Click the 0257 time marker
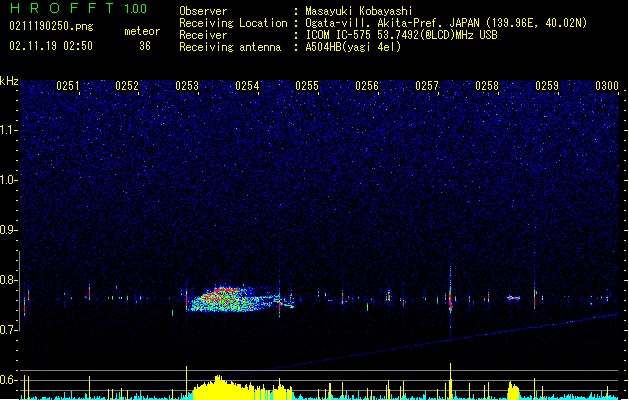Viewport: 629px width, 400px height. pyautogui.click(x=427, y=85)
